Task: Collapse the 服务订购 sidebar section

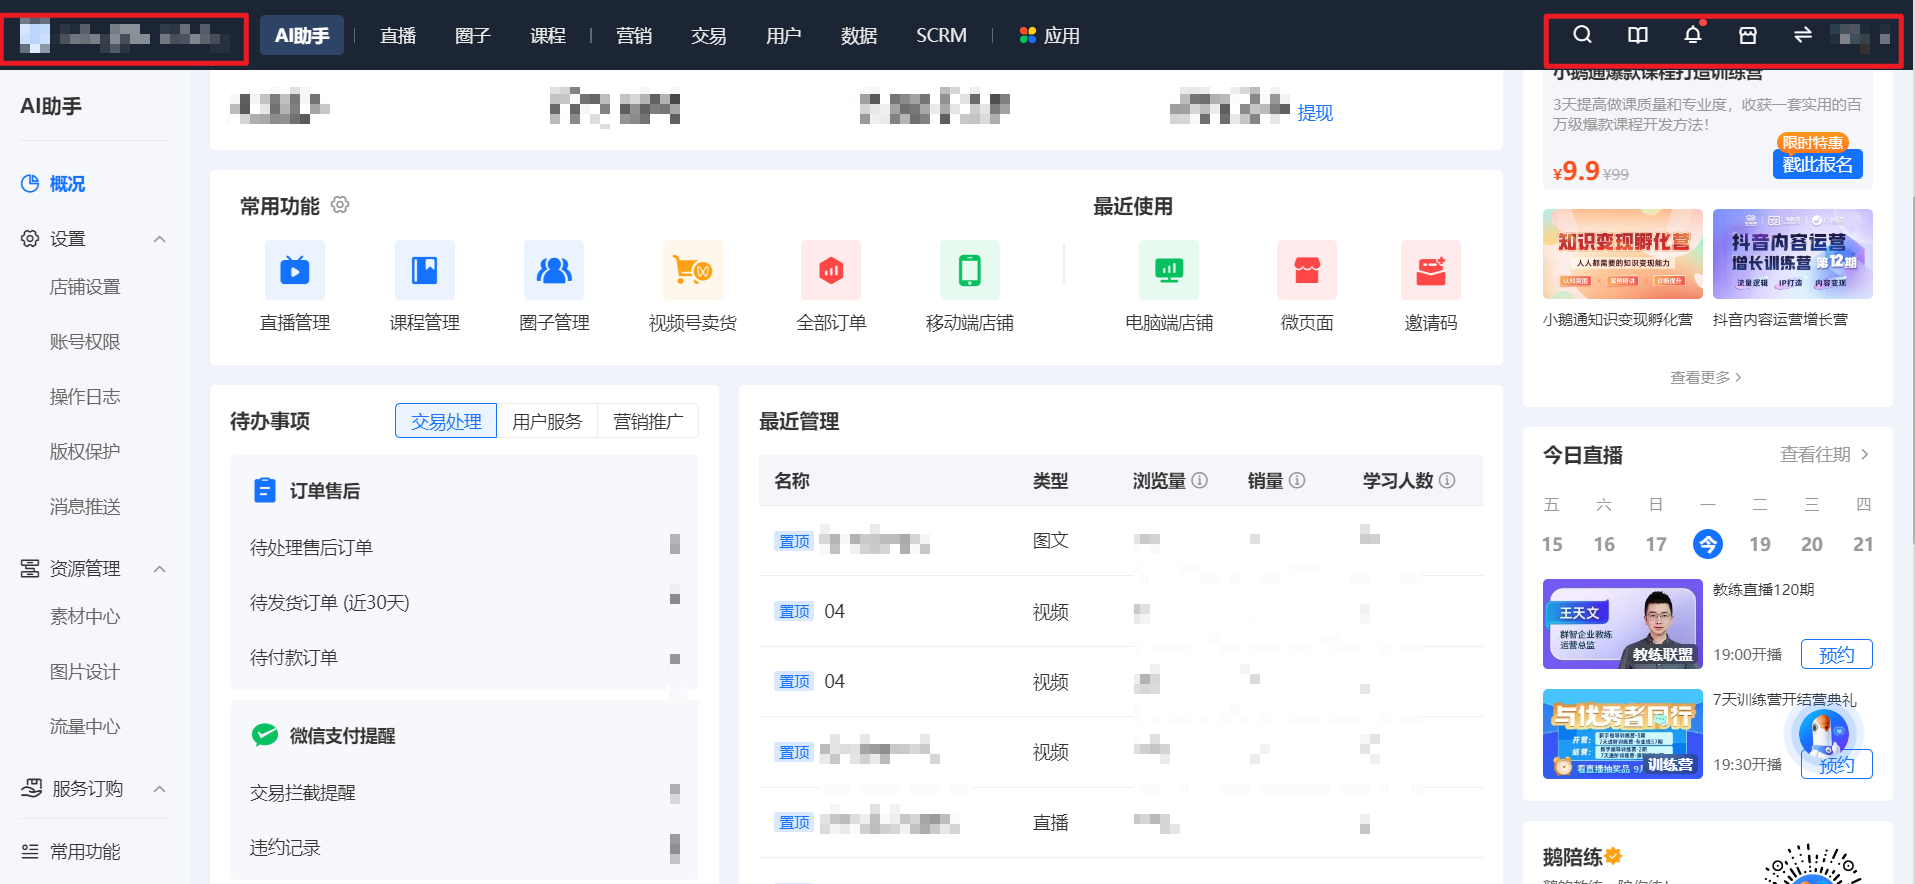Action: click(x=160, y=789)
